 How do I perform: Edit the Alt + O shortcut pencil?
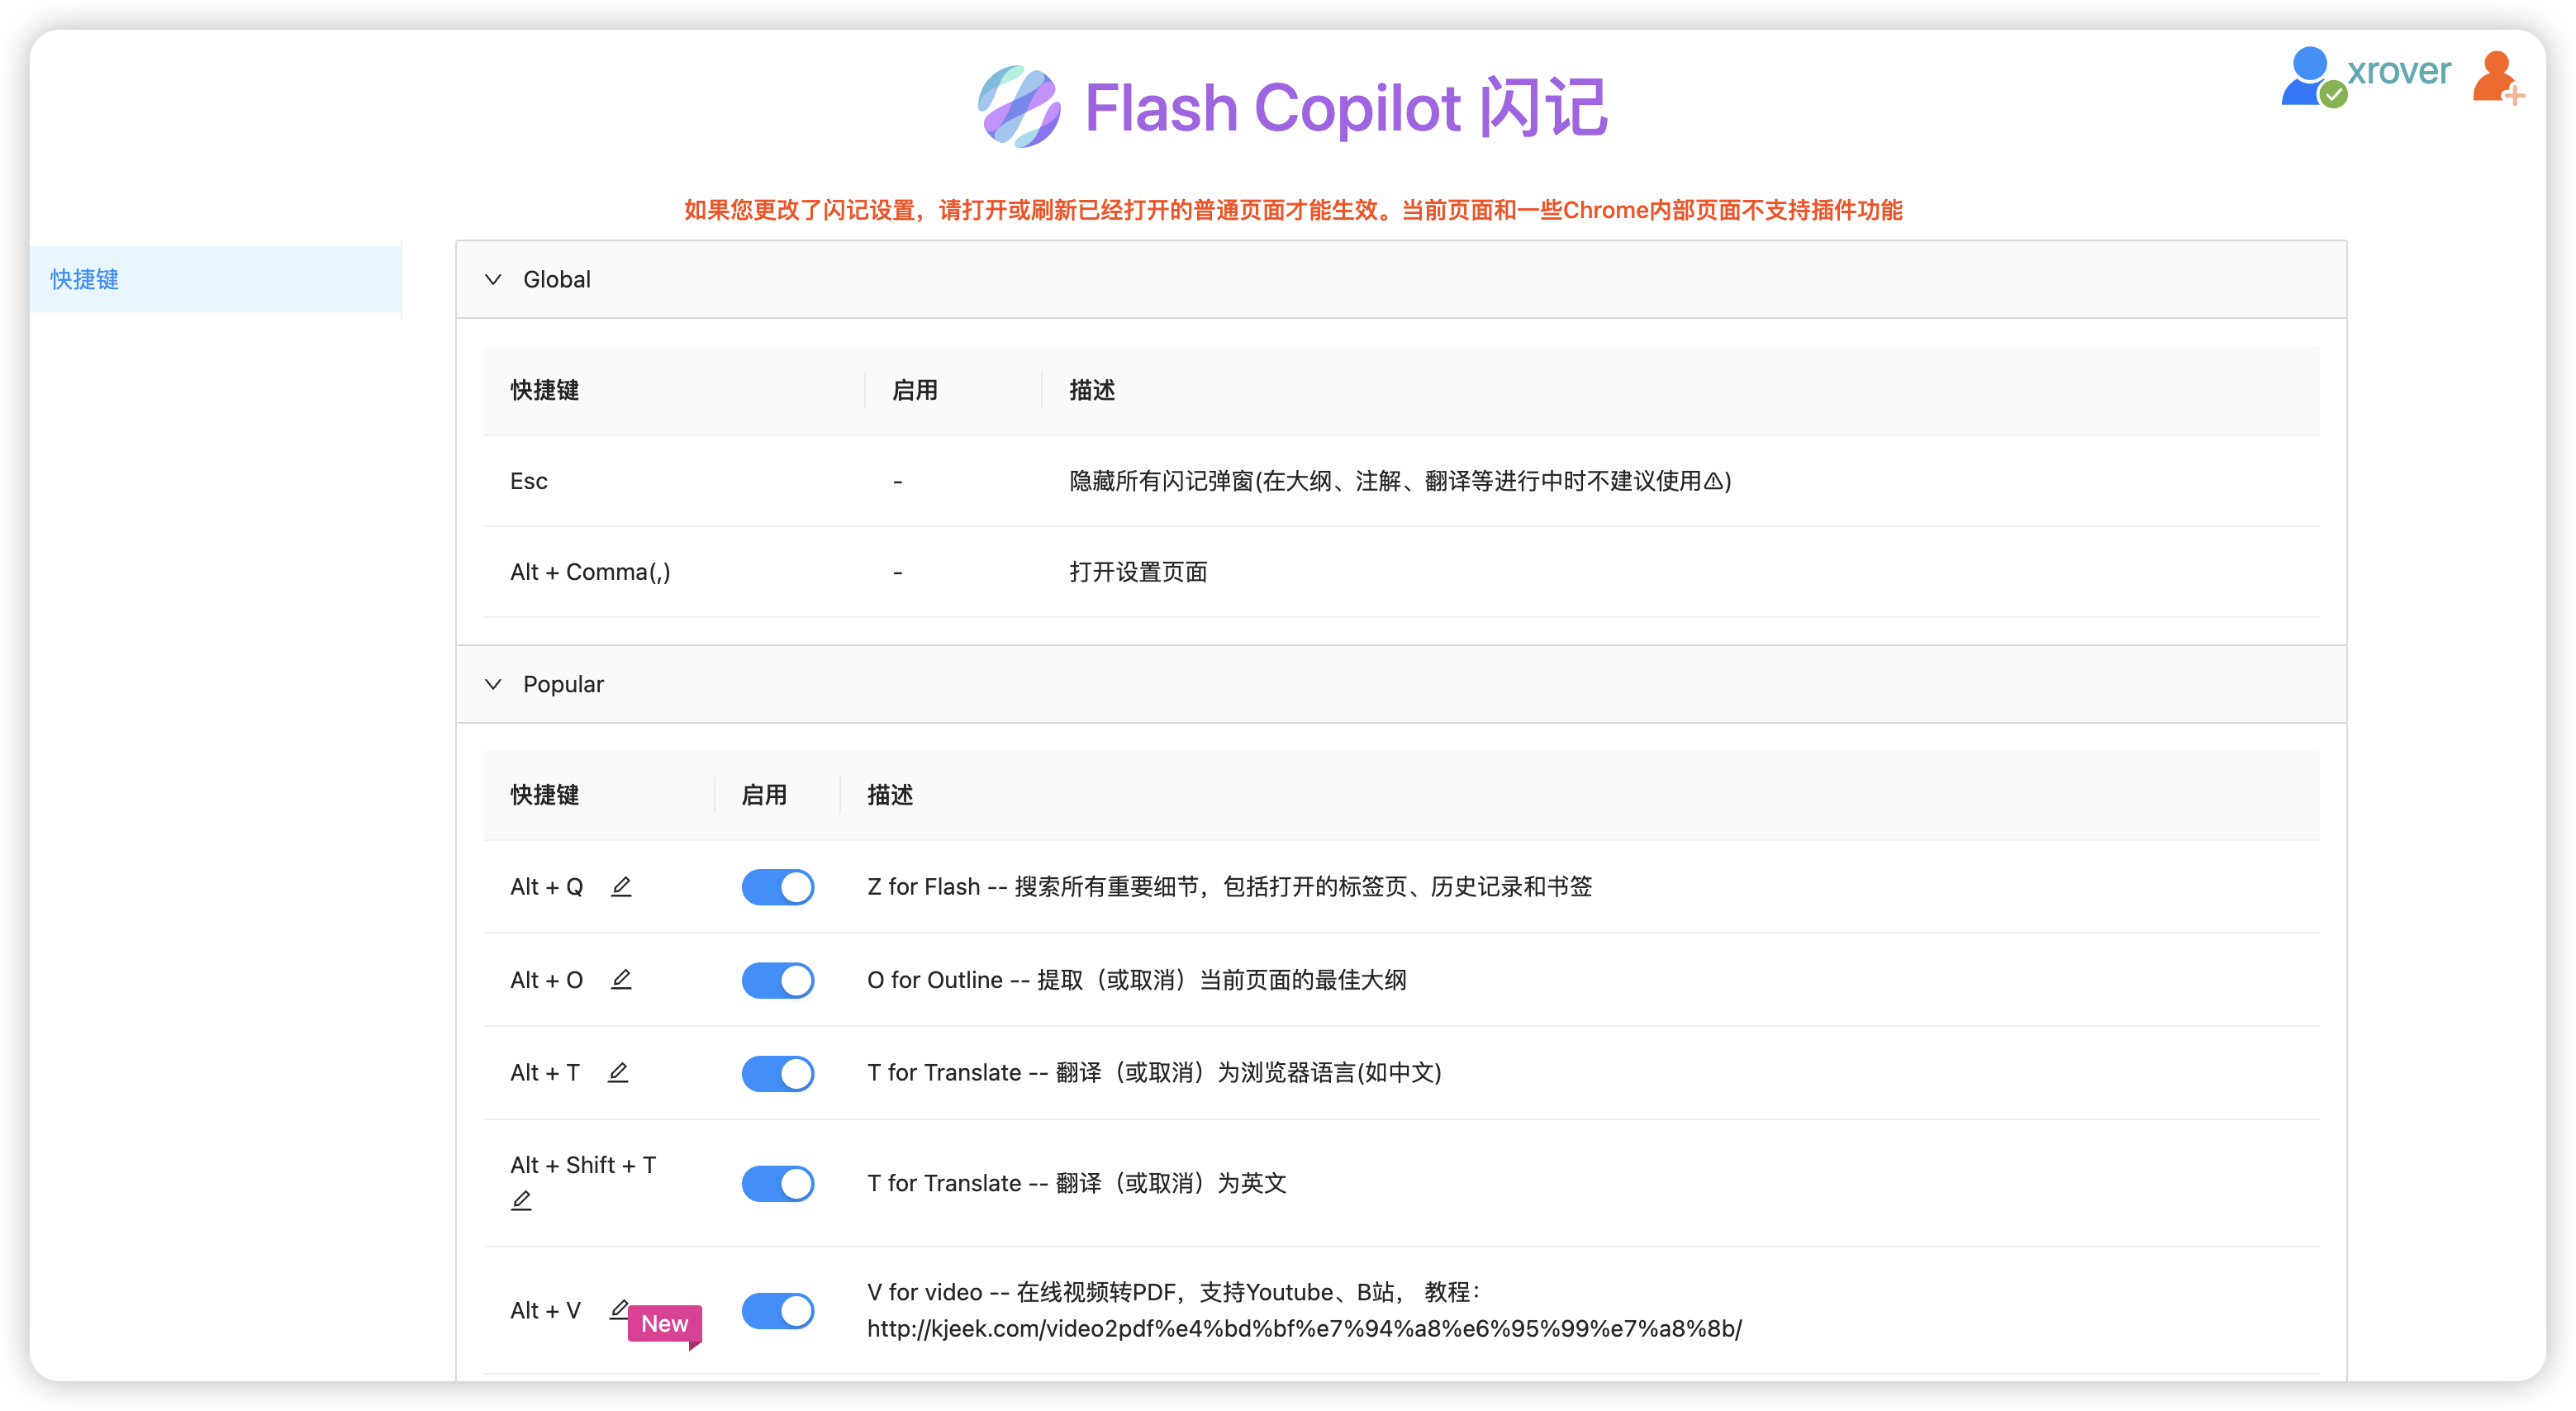click(x=621, y=979)
